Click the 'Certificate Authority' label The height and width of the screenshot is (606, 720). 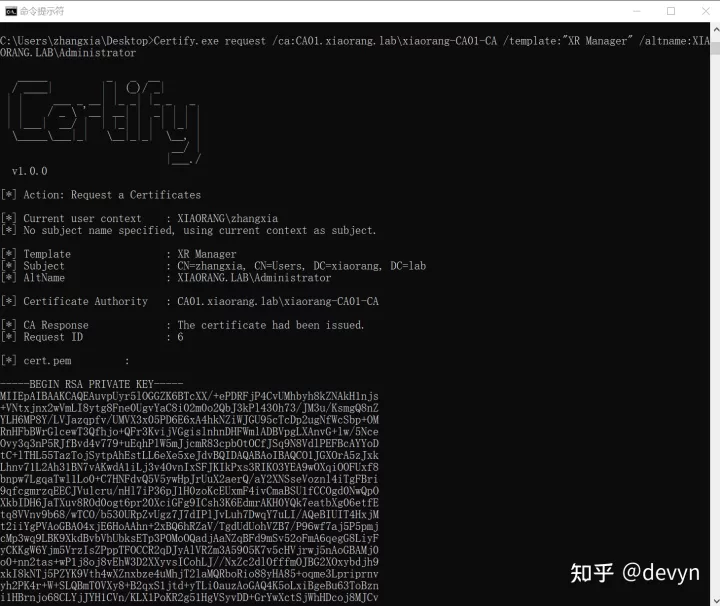[x=86, y=301]
